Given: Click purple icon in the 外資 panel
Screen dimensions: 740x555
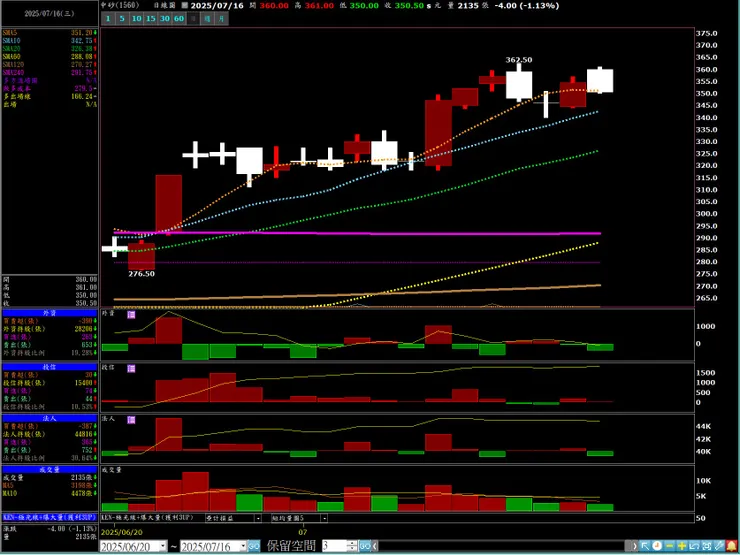Looking at the screenshot, I should coord(131,314).
